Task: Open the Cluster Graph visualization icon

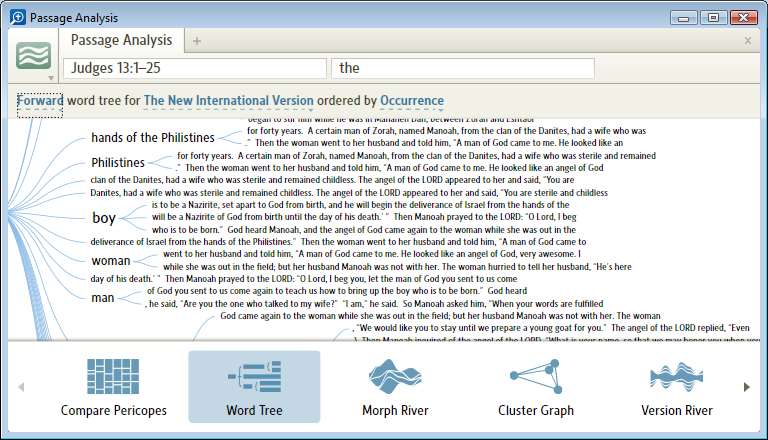Action: [536, 376]
